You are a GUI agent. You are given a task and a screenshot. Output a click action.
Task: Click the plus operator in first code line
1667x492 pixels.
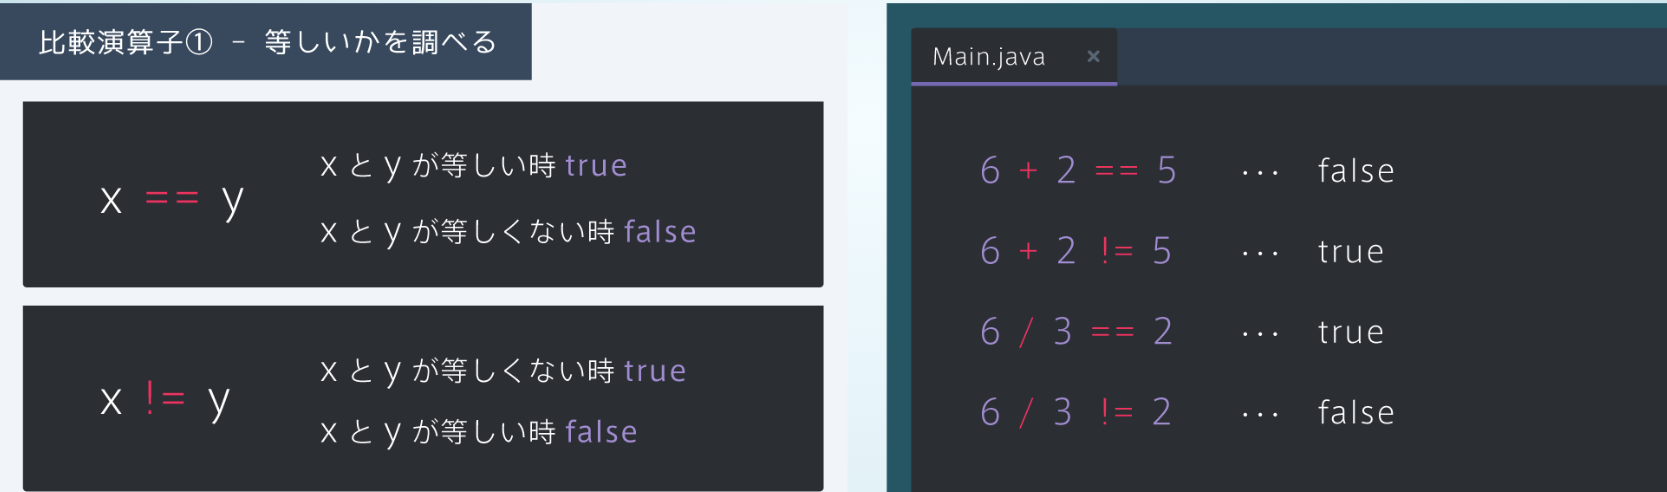click(x=1028, y=171)
